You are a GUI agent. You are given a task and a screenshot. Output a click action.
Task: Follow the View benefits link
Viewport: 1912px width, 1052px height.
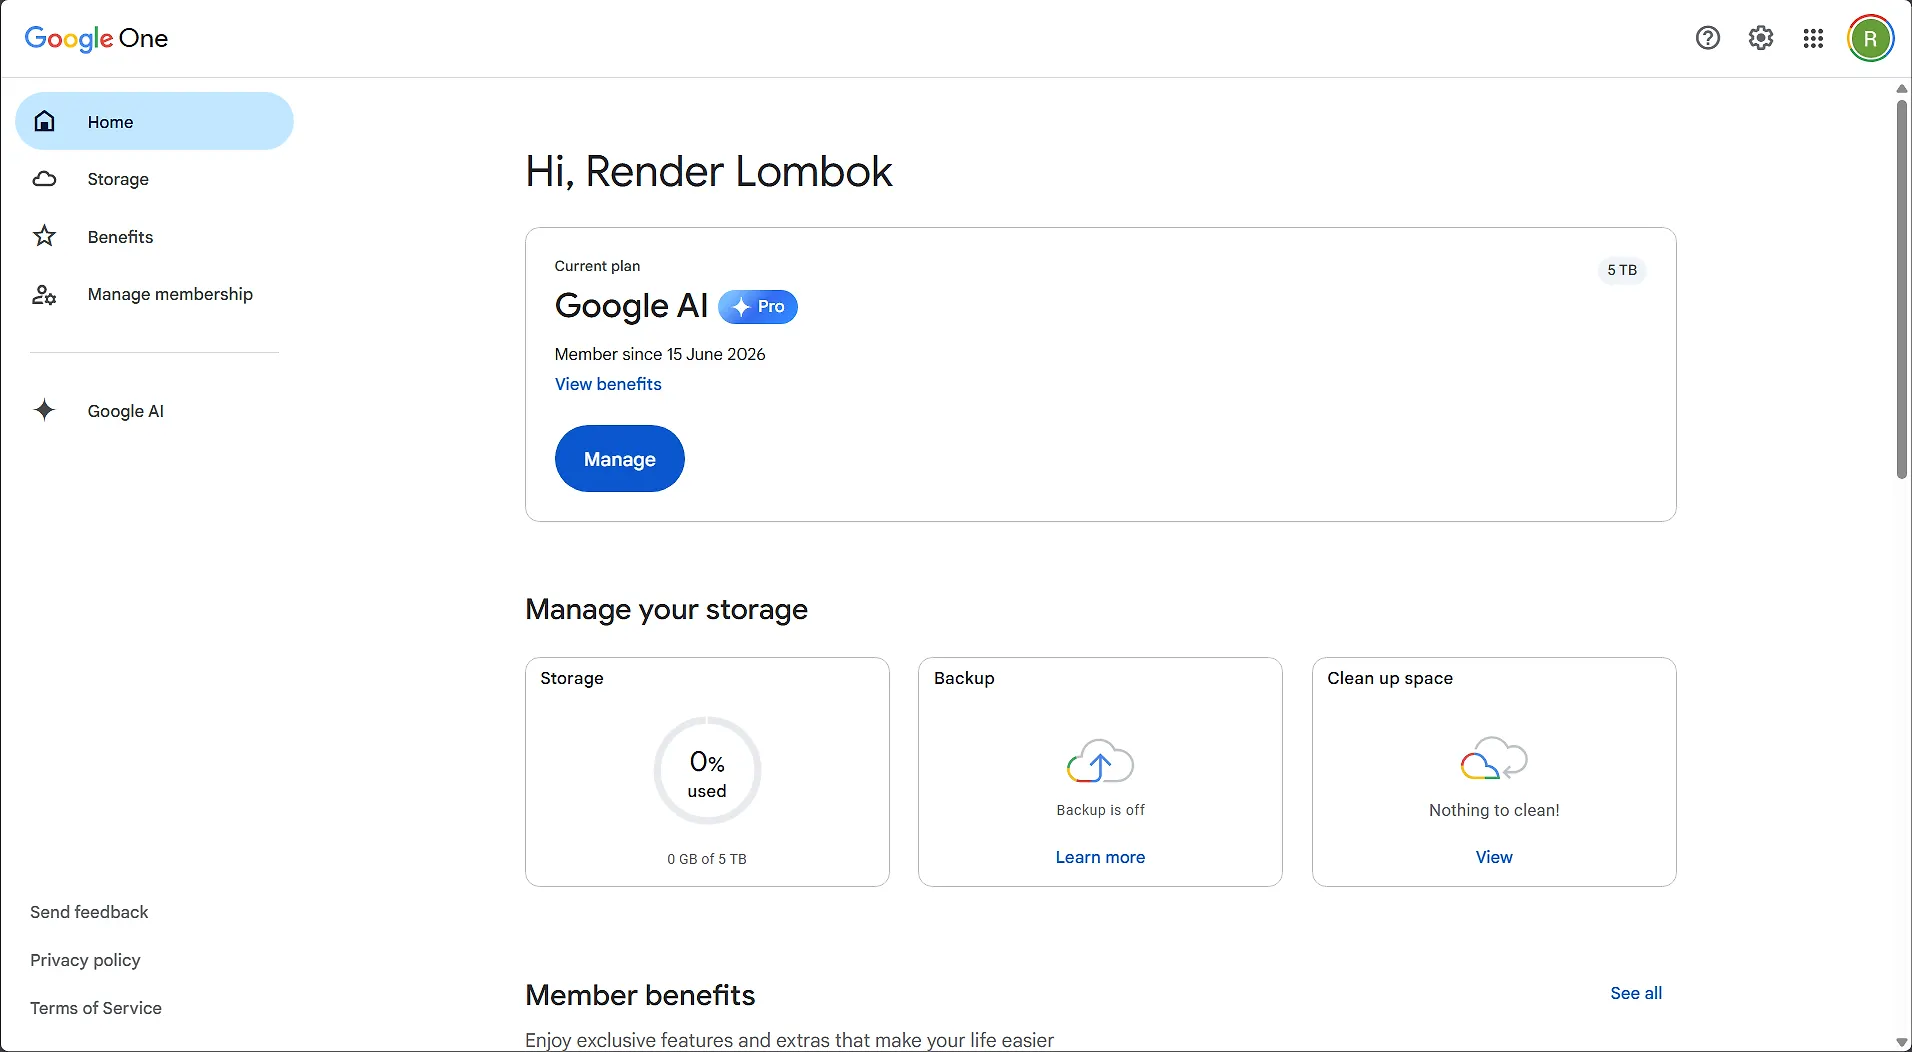click(608, 384)
